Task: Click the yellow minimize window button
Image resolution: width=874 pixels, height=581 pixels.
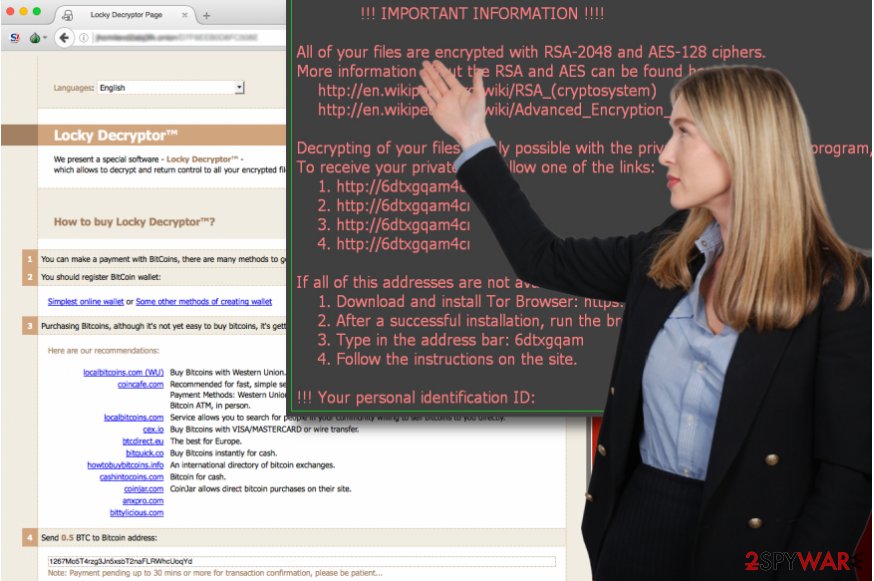Action: coord(23,11)
